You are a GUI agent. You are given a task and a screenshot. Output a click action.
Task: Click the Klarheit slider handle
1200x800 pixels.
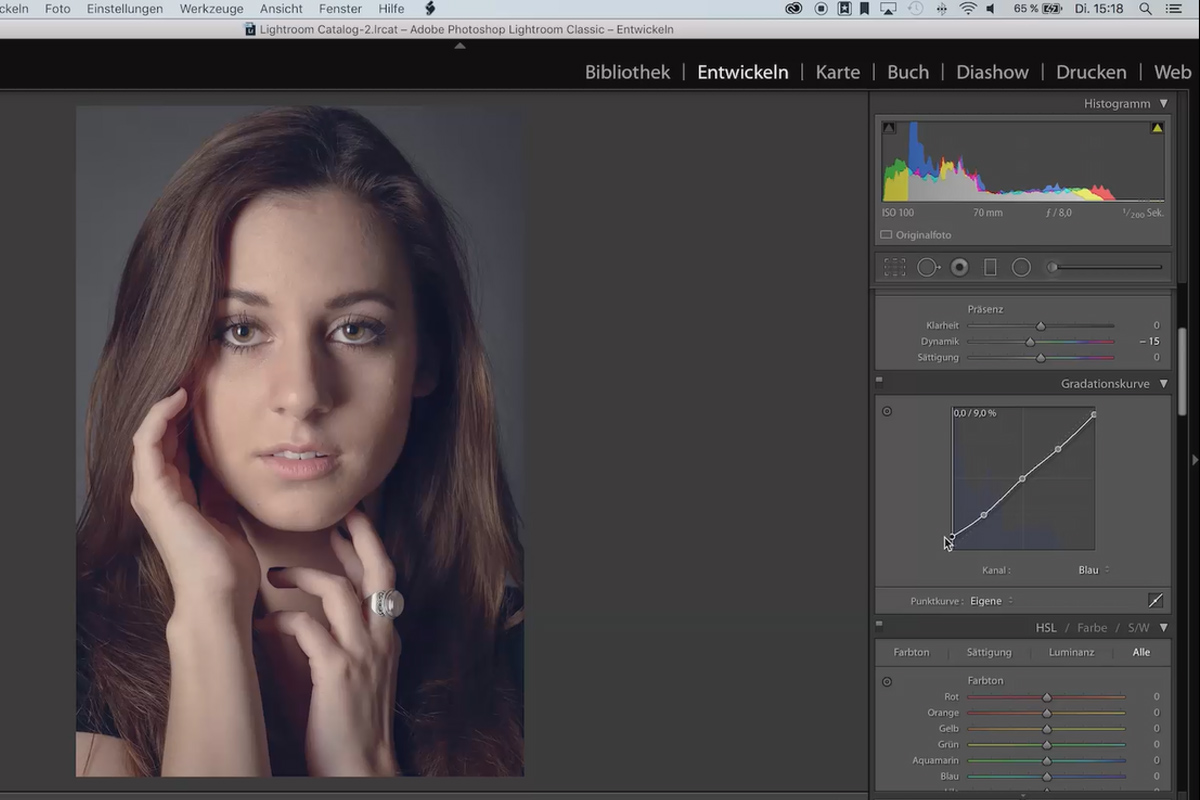coord(1041,326)
